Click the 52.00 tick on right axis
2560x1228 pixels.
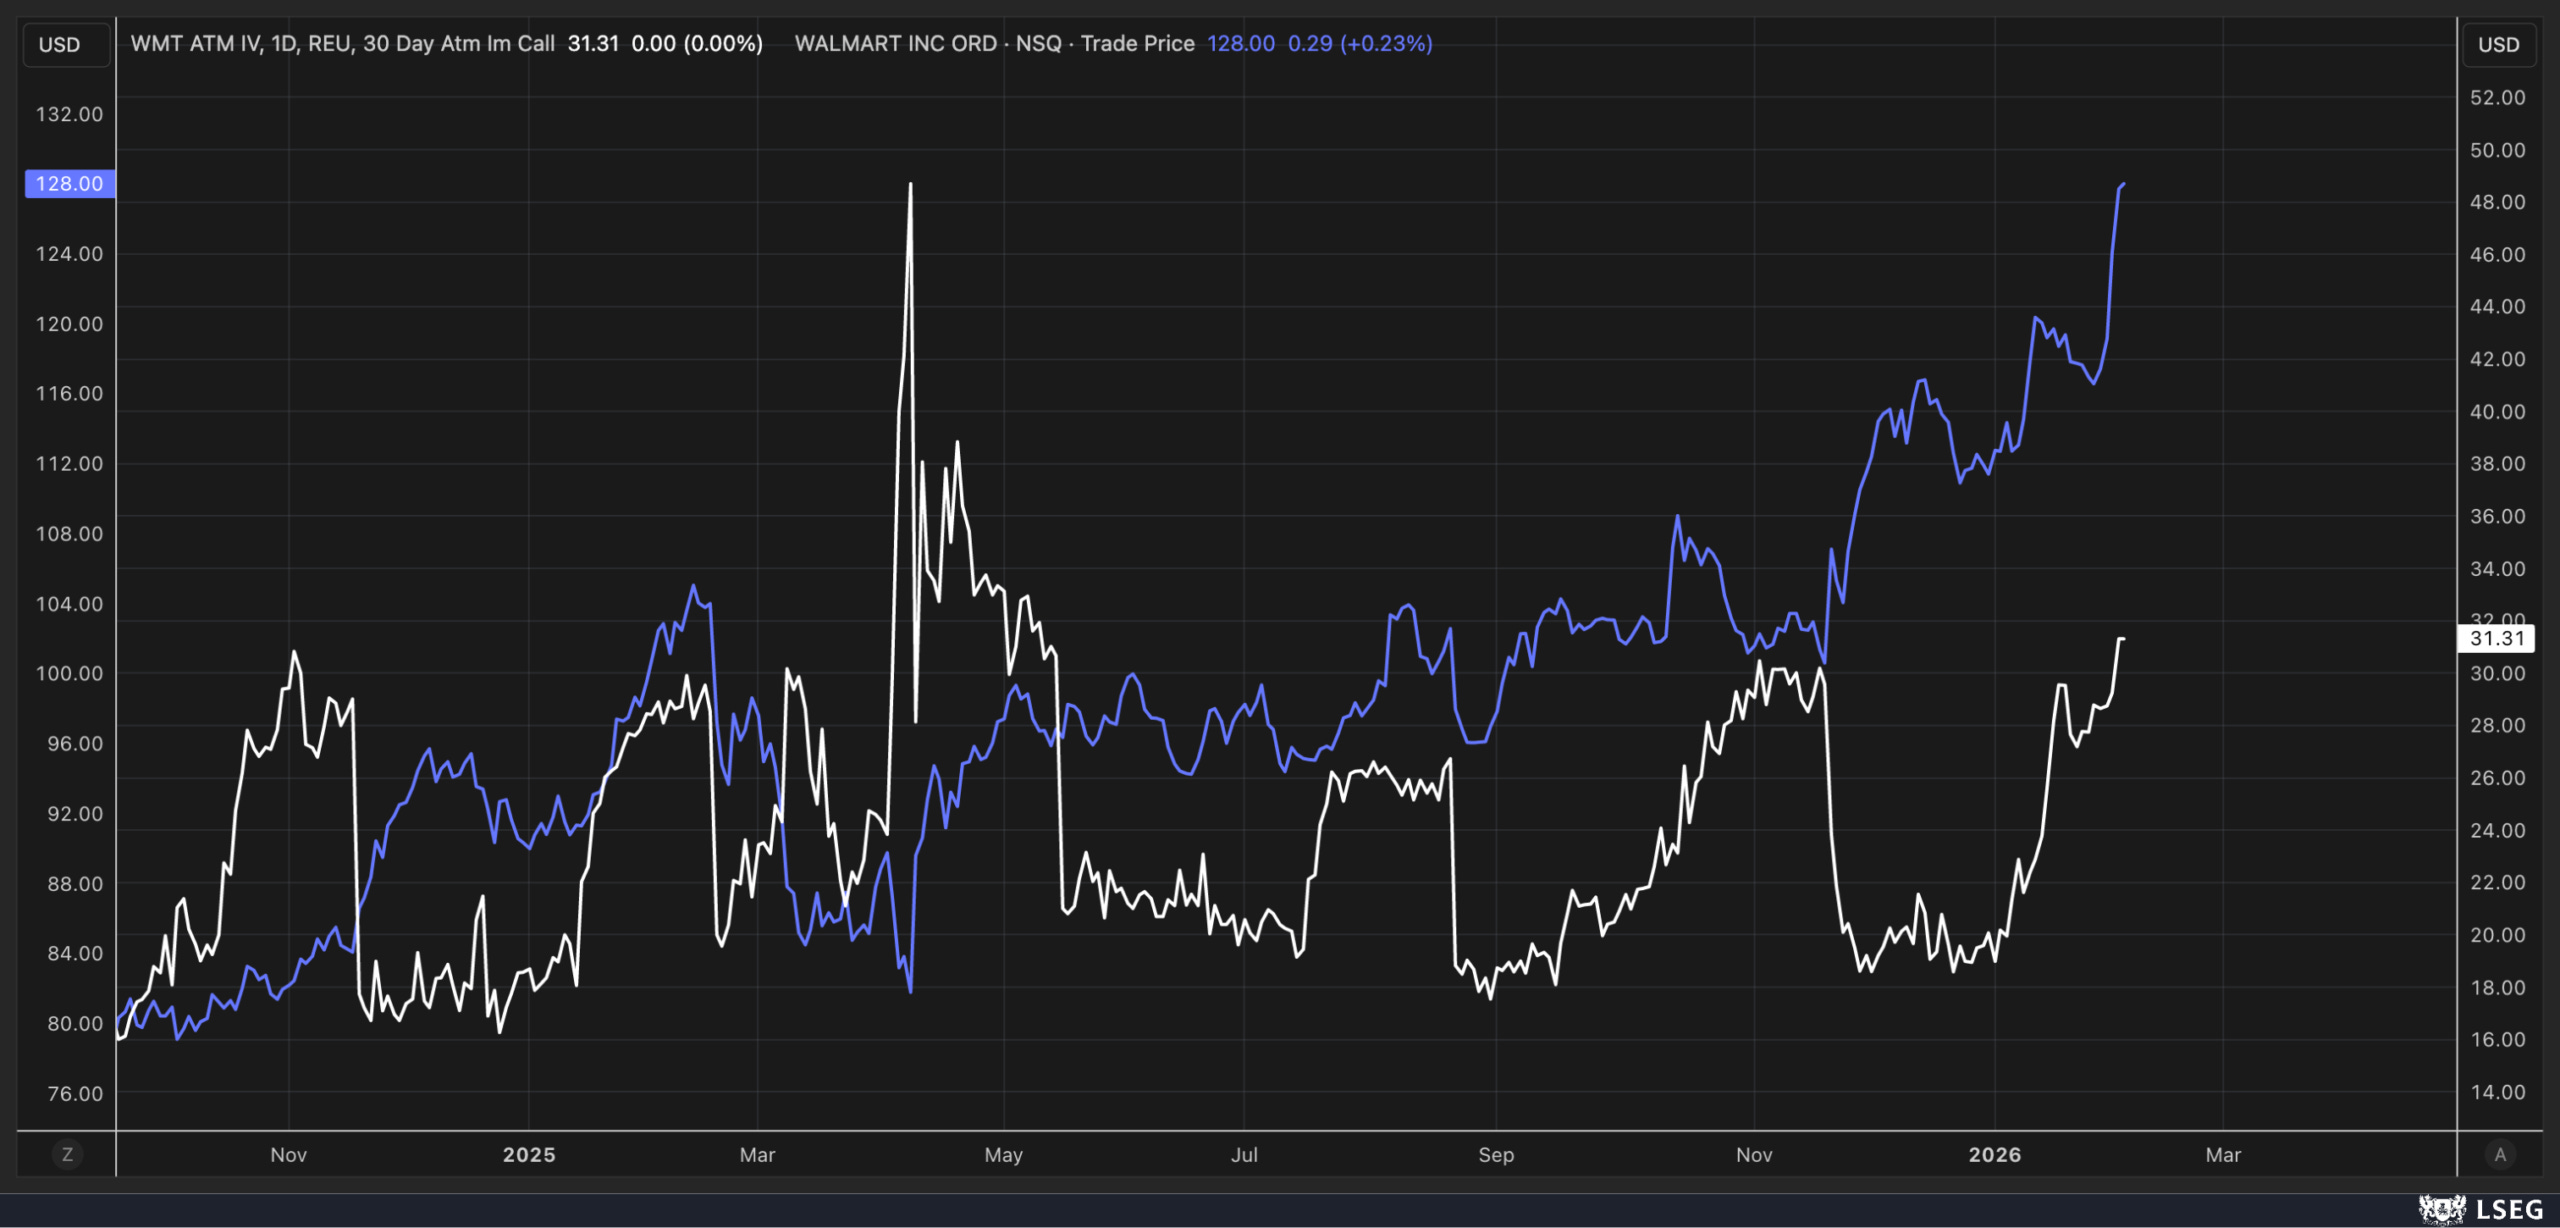(2497, 98)
